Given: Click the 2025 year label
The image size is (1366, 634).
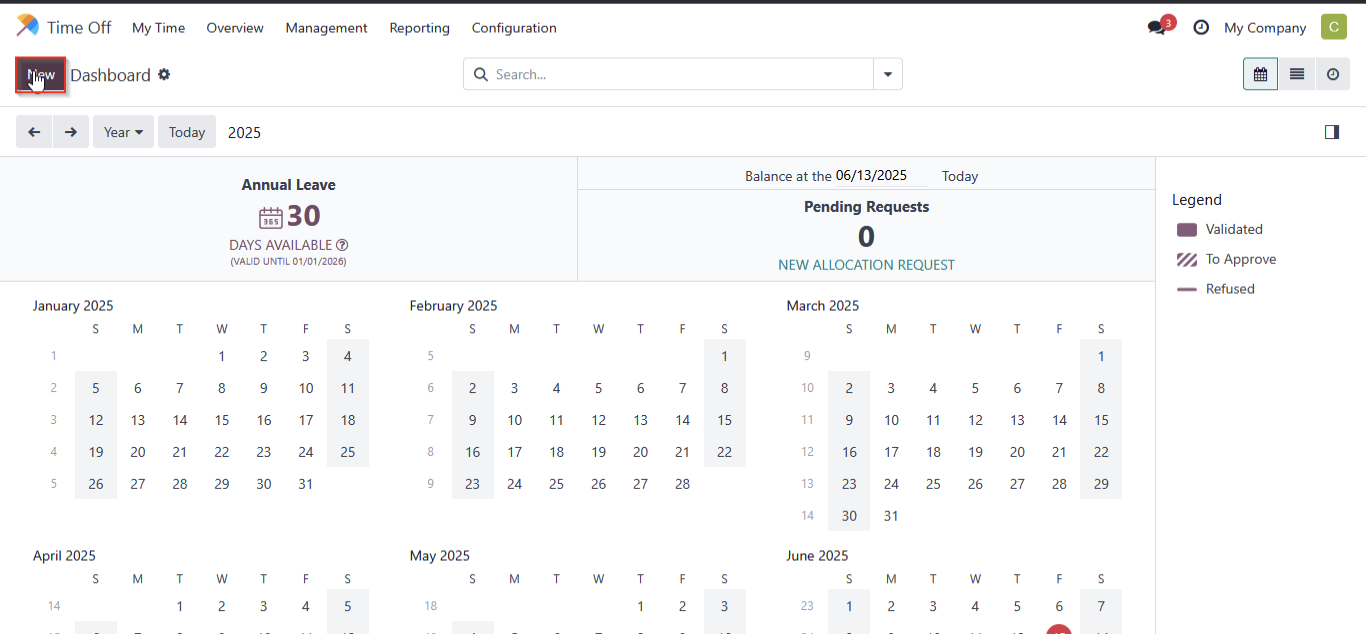Looking at the screenshot, I should [245, 132].
